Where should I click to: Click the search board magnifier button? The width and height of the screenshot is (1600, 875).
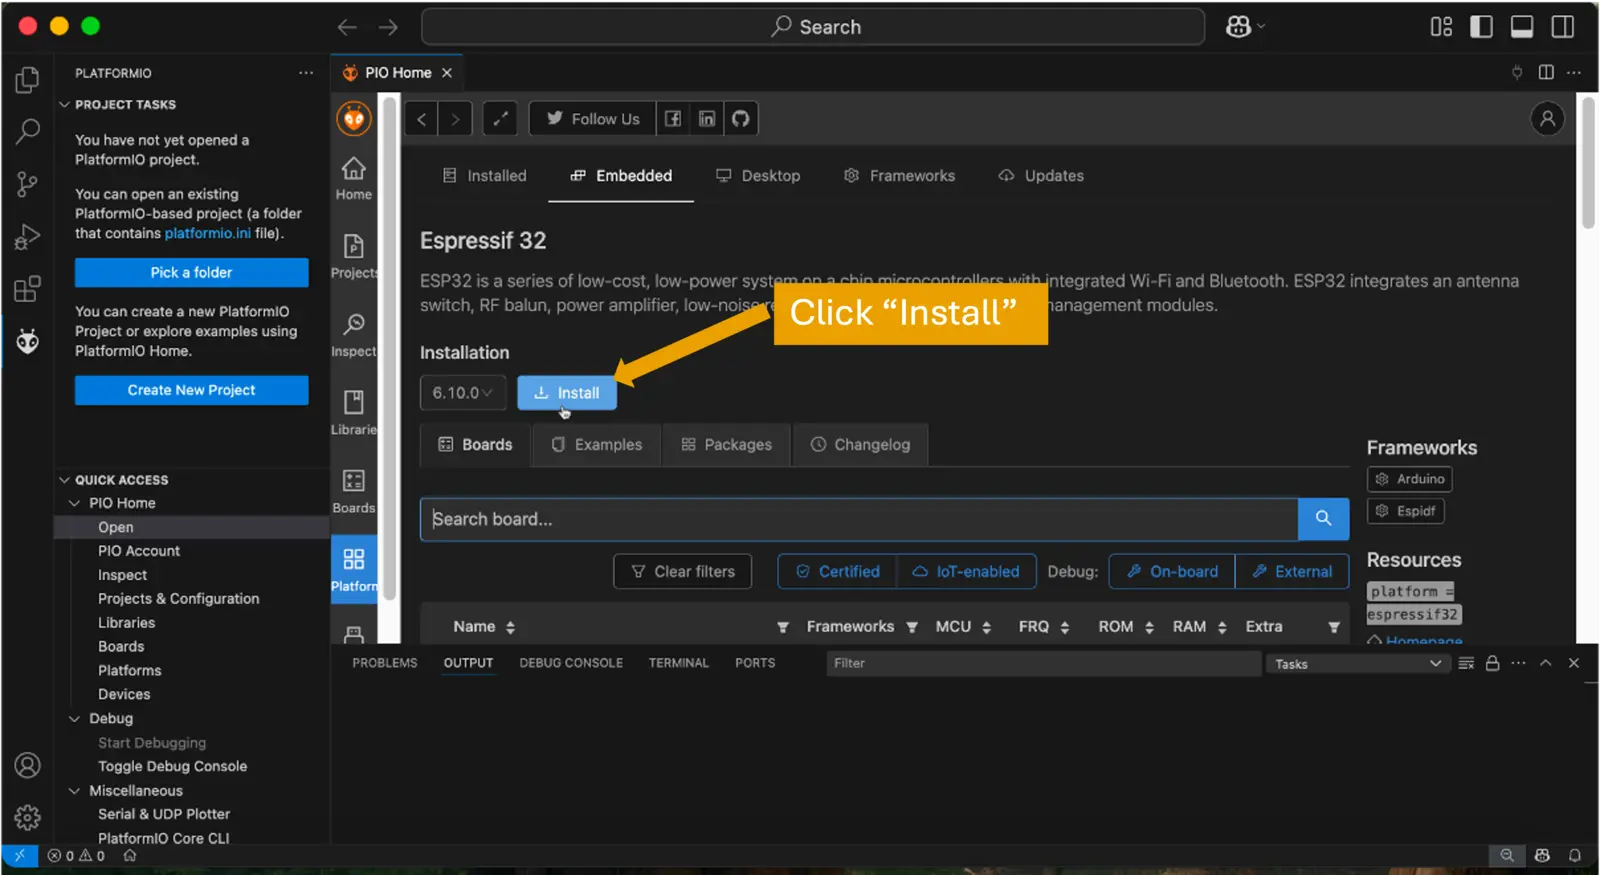(x=1323, y=518)
